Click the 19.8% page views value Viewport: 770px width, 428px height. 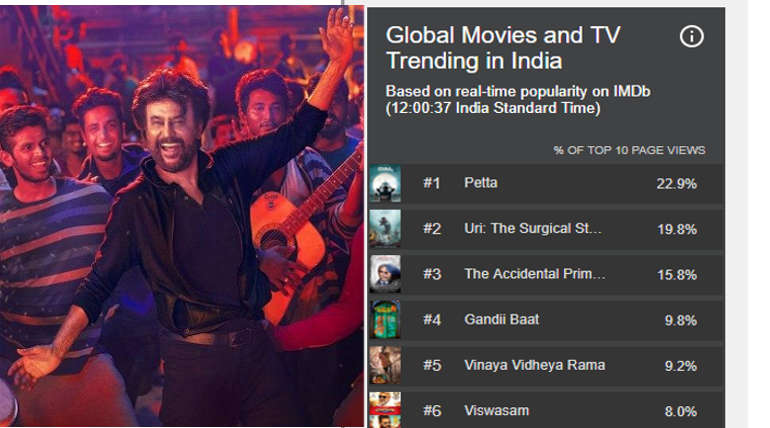pyautogui.click(x=677, y=229)
